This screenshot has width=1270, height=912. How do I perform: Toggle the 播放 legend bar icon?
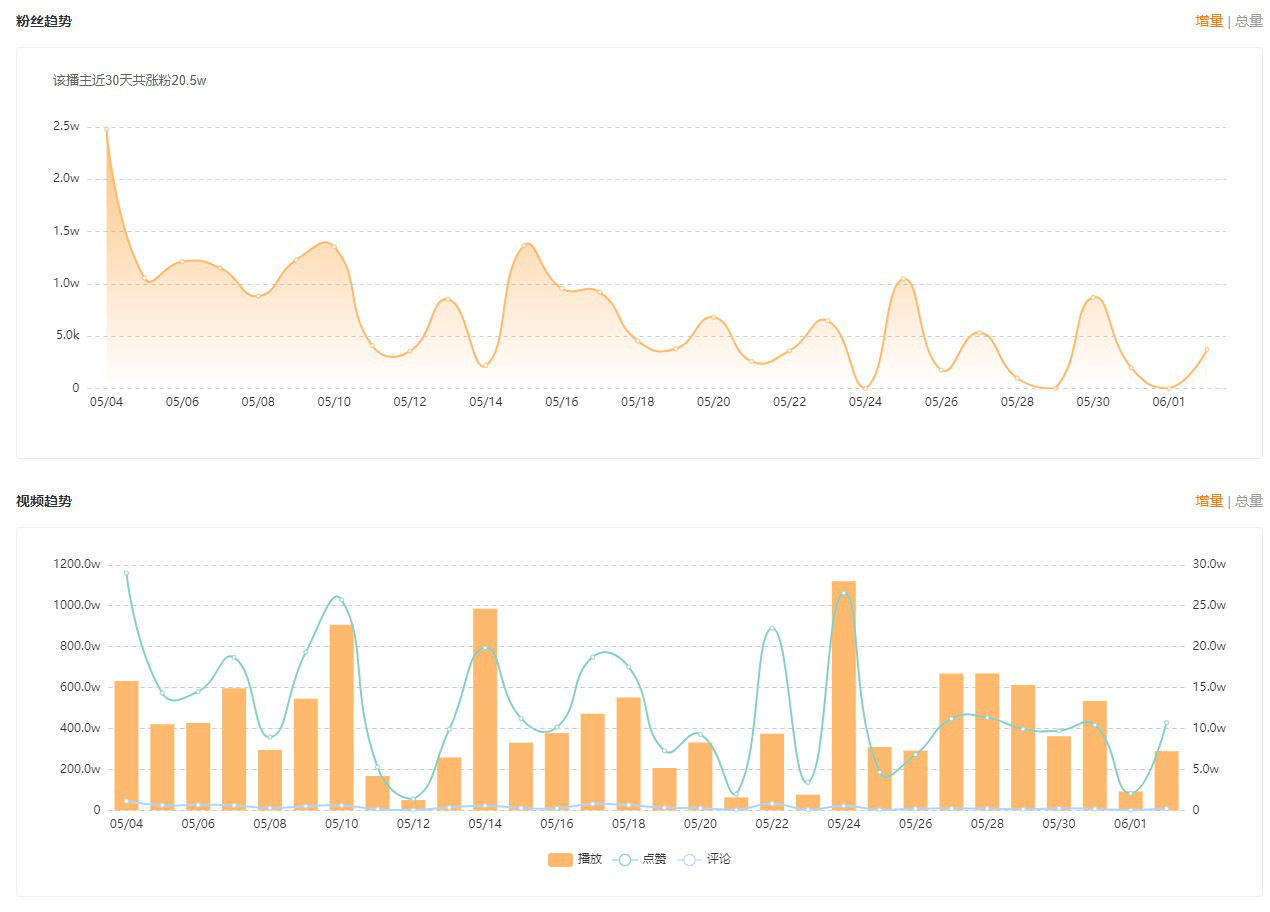pyautogui.click(x=560, y=859)
